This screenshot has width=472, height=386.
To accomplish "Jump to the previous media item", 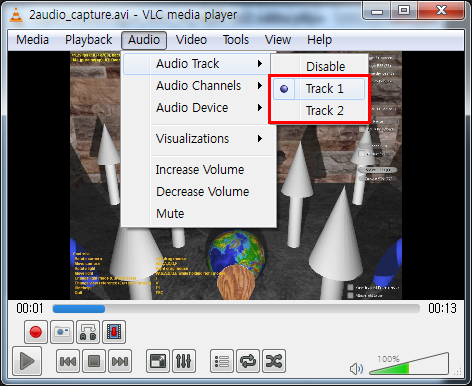I will tap(68, 361).
